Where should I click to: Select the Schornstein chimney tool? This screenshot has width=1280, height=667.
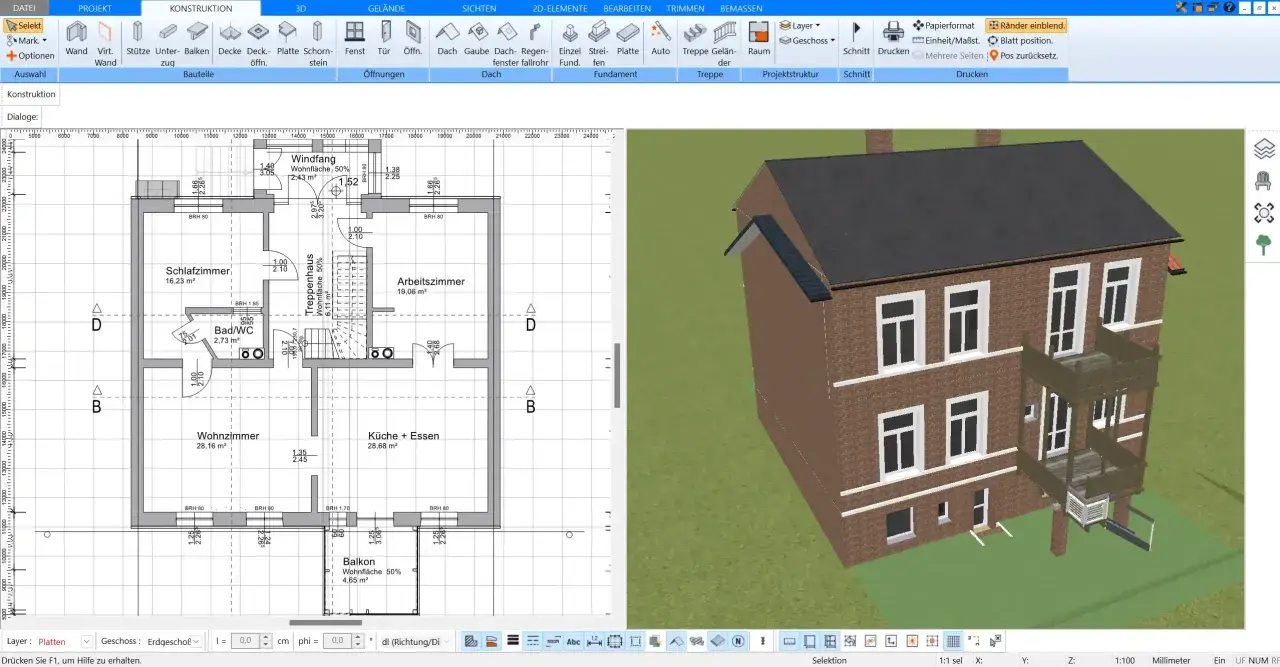click(x=317, y=43)
